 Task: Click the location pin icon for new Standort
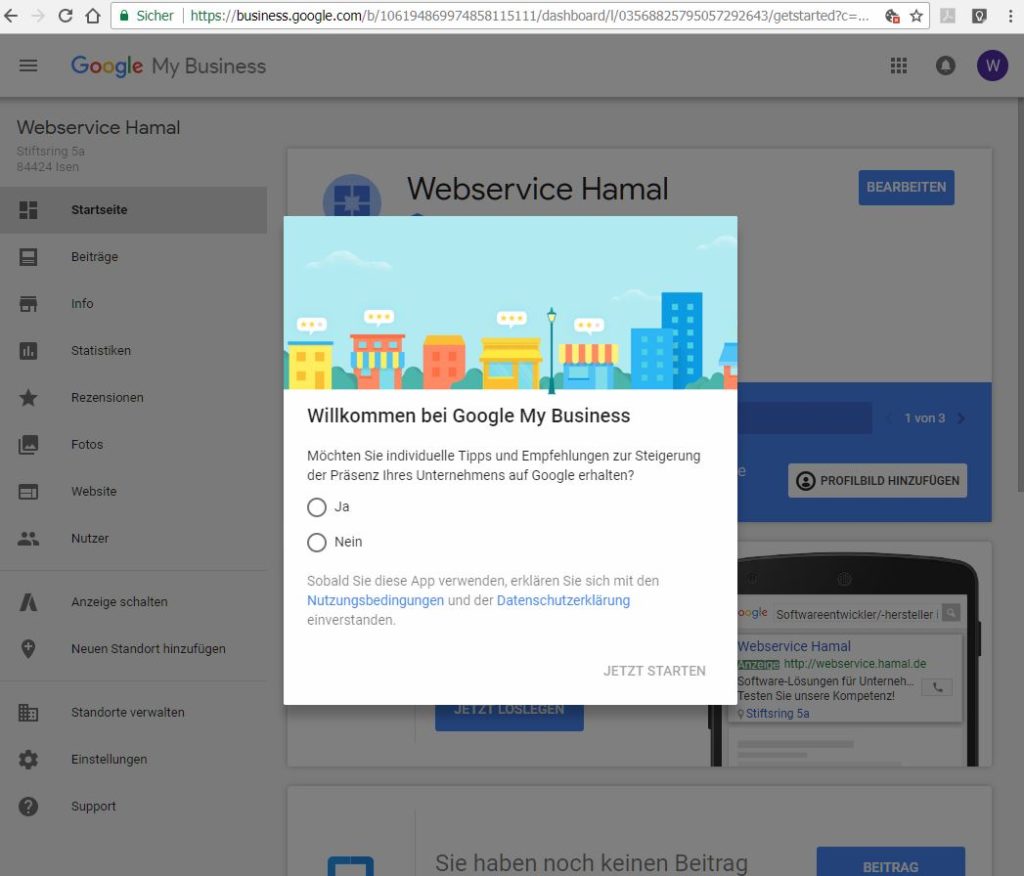pyautogui.click(x=28, y=649)
